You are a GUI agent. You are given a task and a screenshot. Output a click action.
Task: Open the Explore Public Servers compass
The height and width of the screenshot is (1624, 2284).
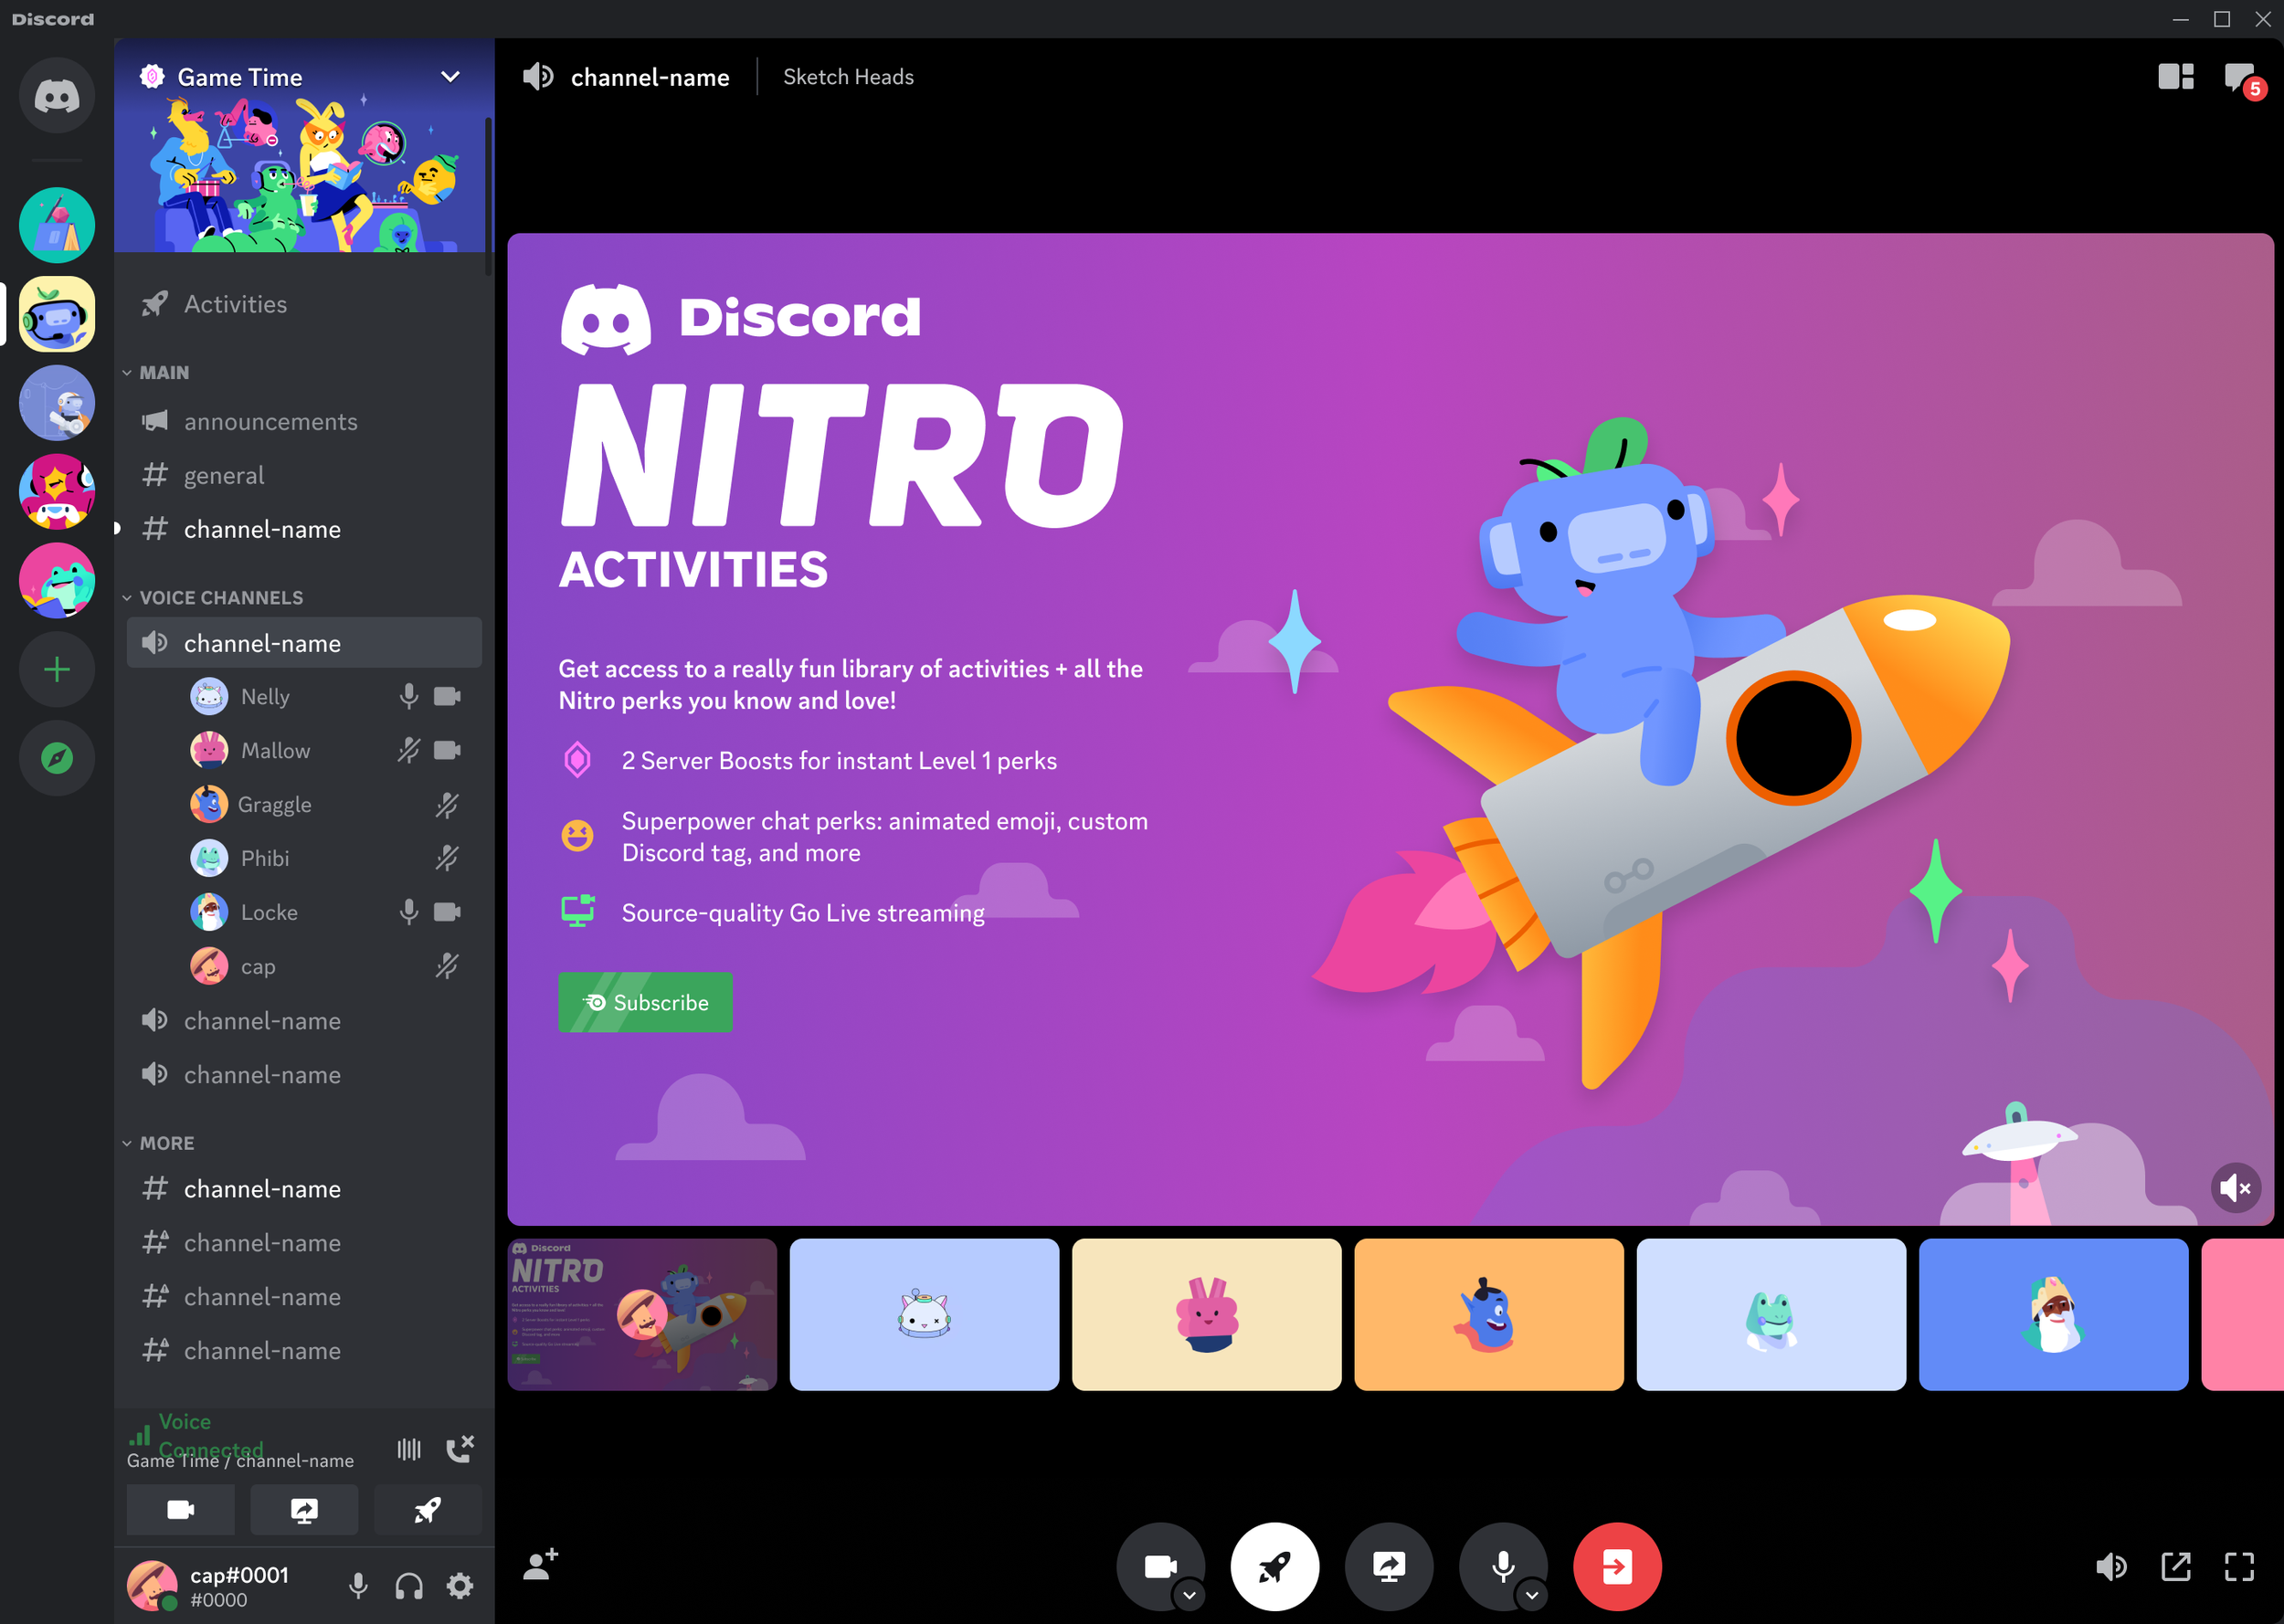point(57,758)
